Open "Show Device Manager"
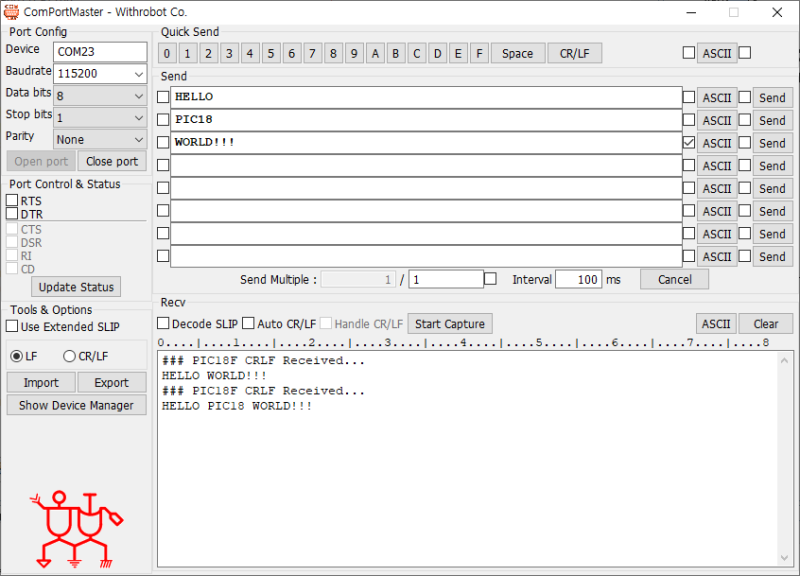Viewport: 800px width, 576px height. pos(76,404)
